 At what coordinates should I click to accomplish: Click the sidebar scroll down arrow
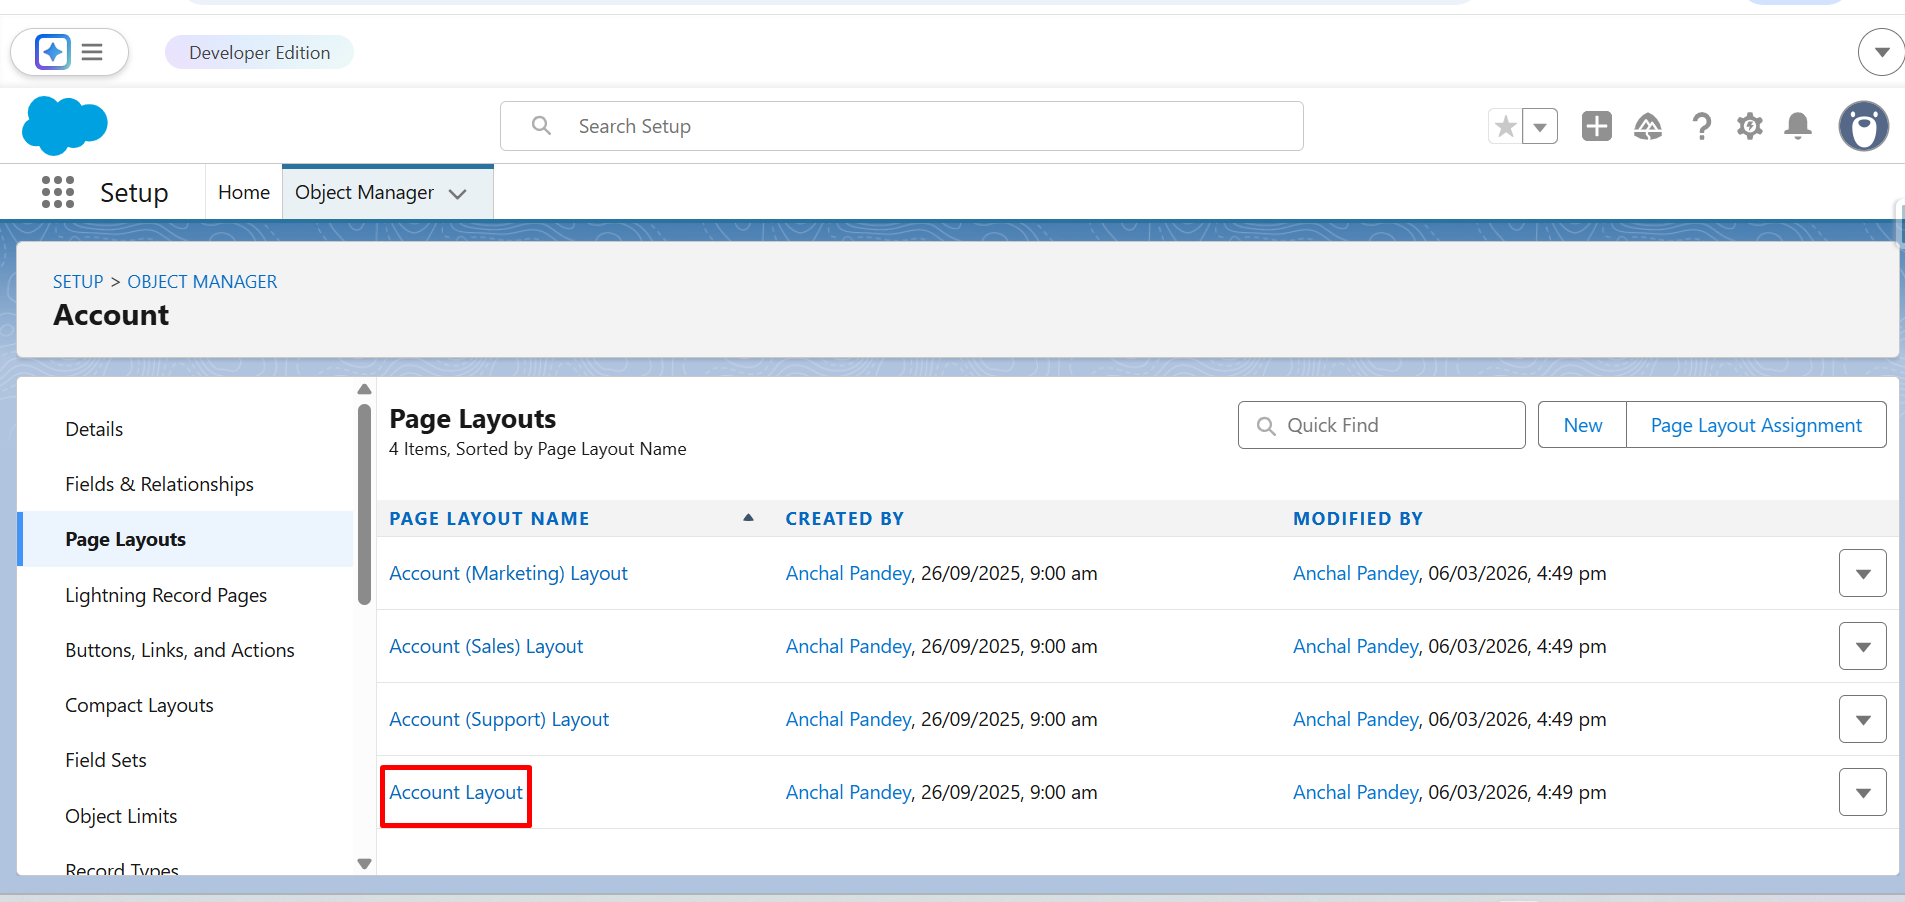point(364,864)
